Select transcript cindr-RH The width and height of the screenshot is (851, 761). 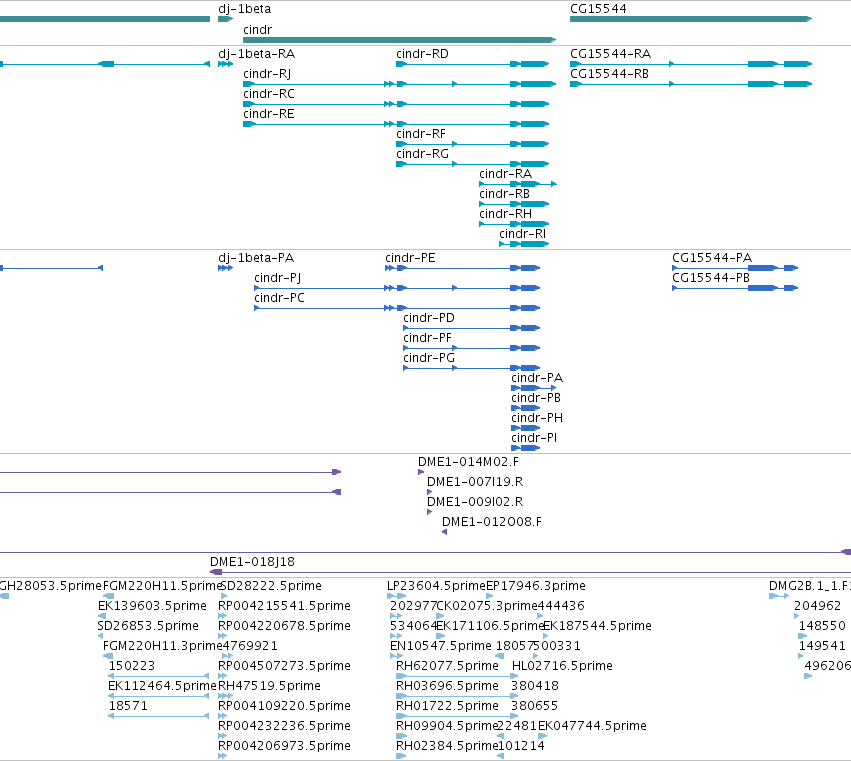514,224
